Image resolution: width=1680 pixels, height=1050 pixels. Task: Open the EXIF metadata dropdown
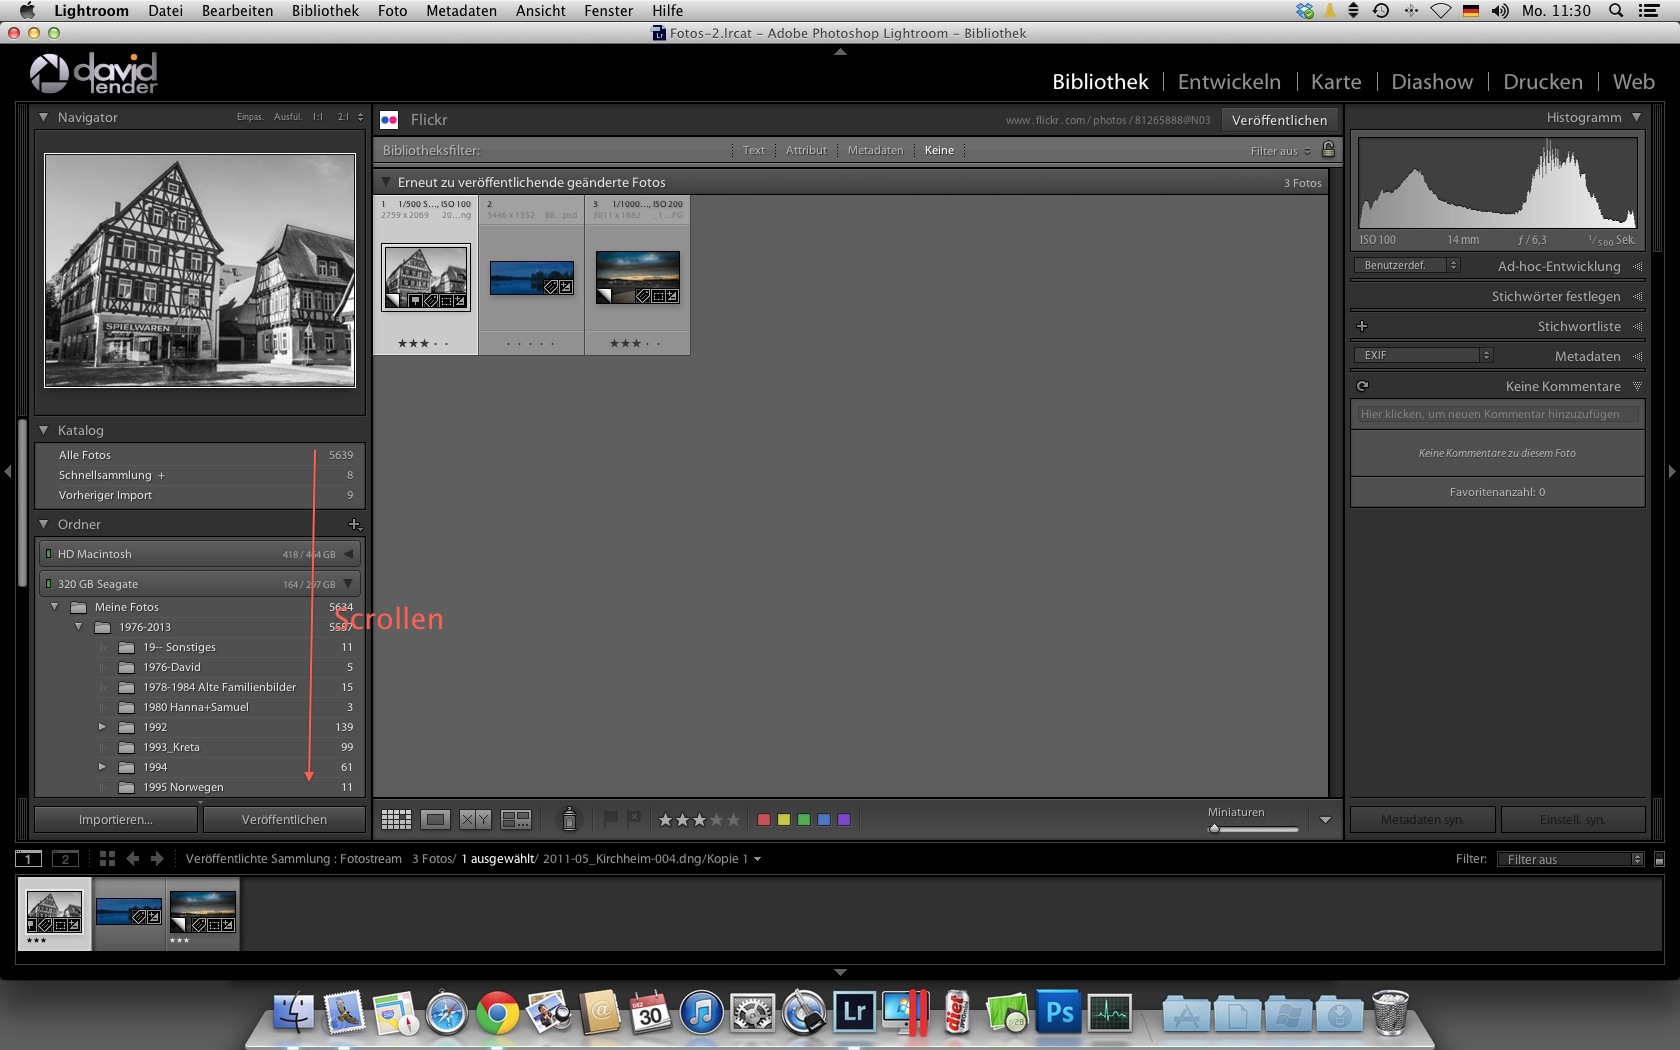tap(1423, 355)
